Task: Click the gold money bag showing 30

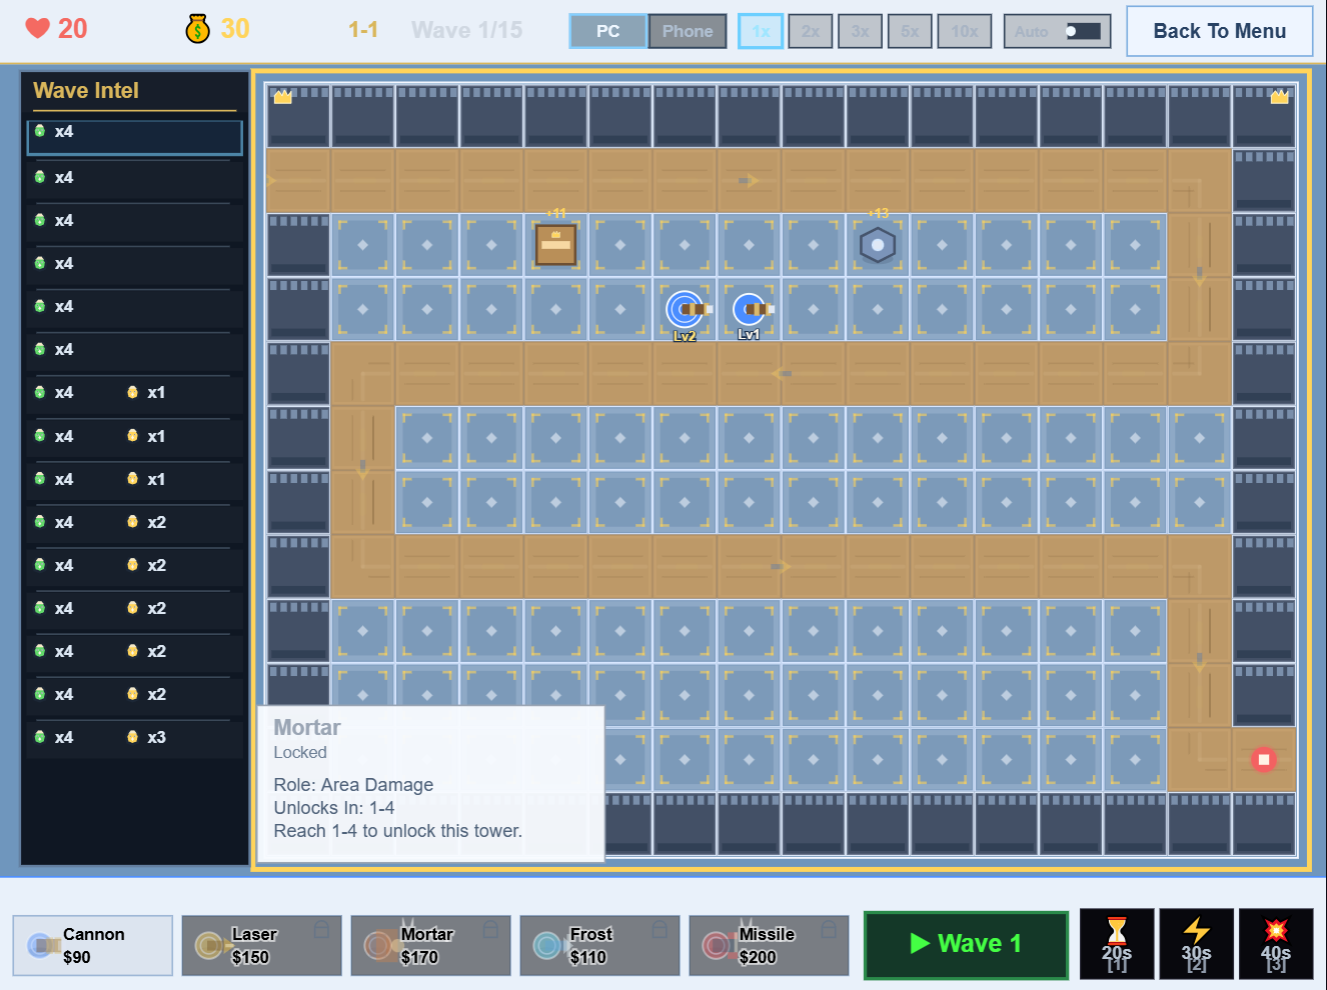Action: point(217,28)
